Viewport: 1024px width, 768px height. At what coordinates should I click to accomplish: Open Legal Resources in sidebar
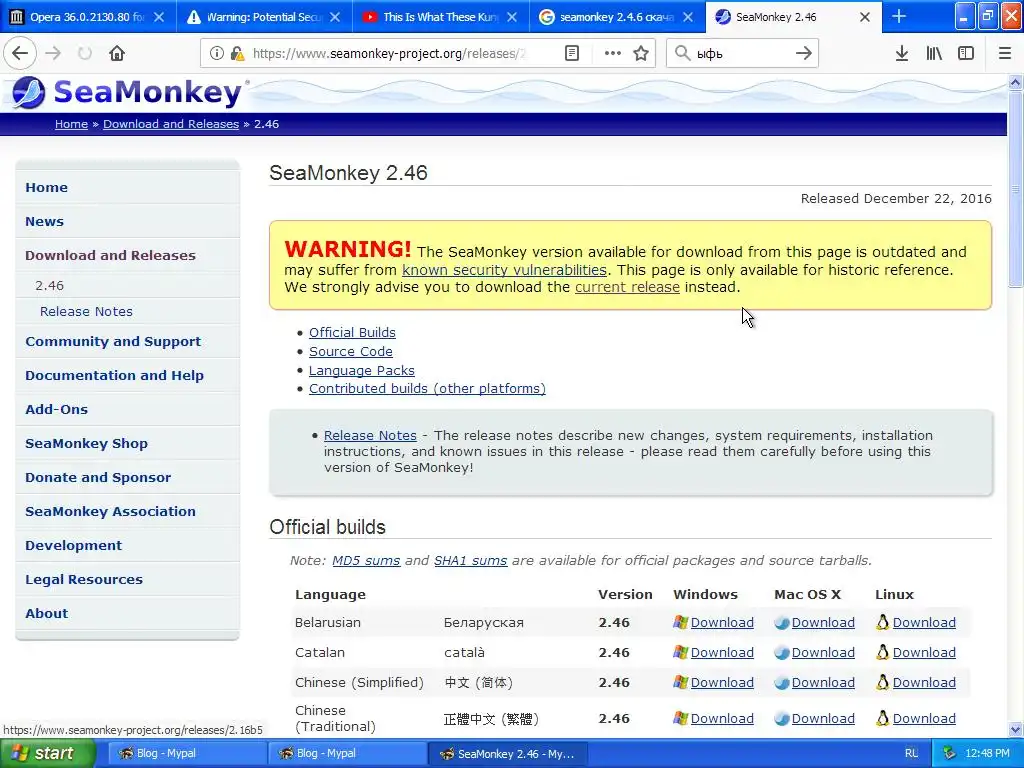(84, 579)
